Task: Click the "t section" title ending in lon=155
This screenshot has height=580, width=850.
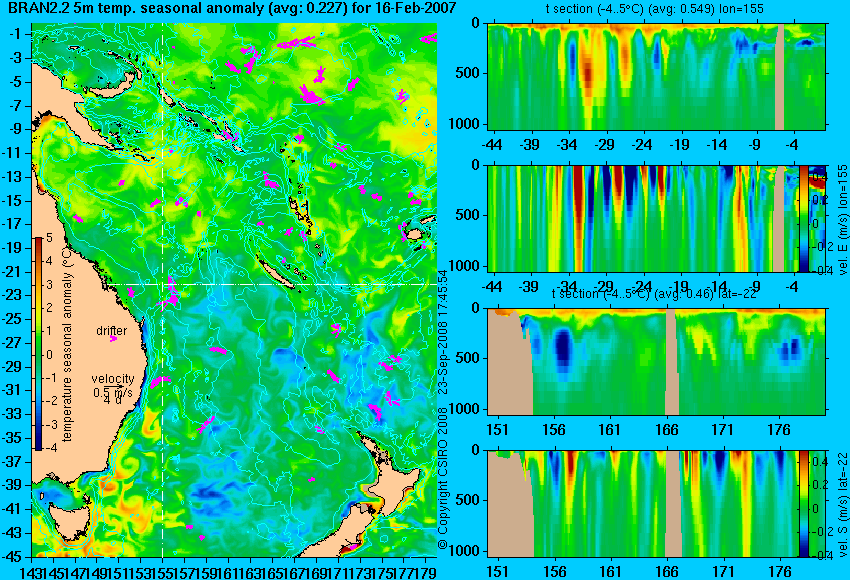Action: [x=655, y=9]
